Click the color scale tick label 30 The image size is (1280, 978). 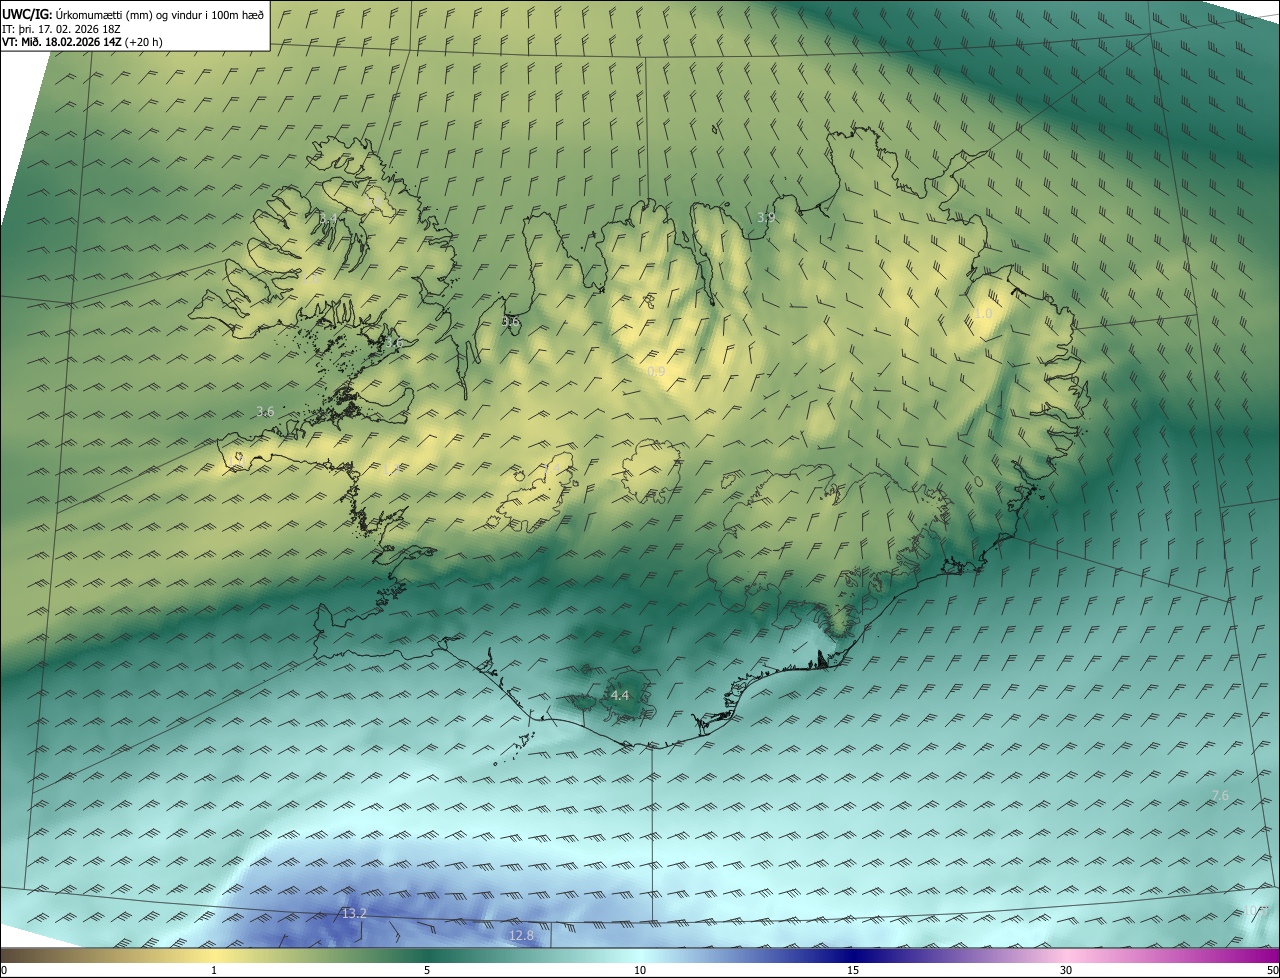click(x=1066, y=970)
